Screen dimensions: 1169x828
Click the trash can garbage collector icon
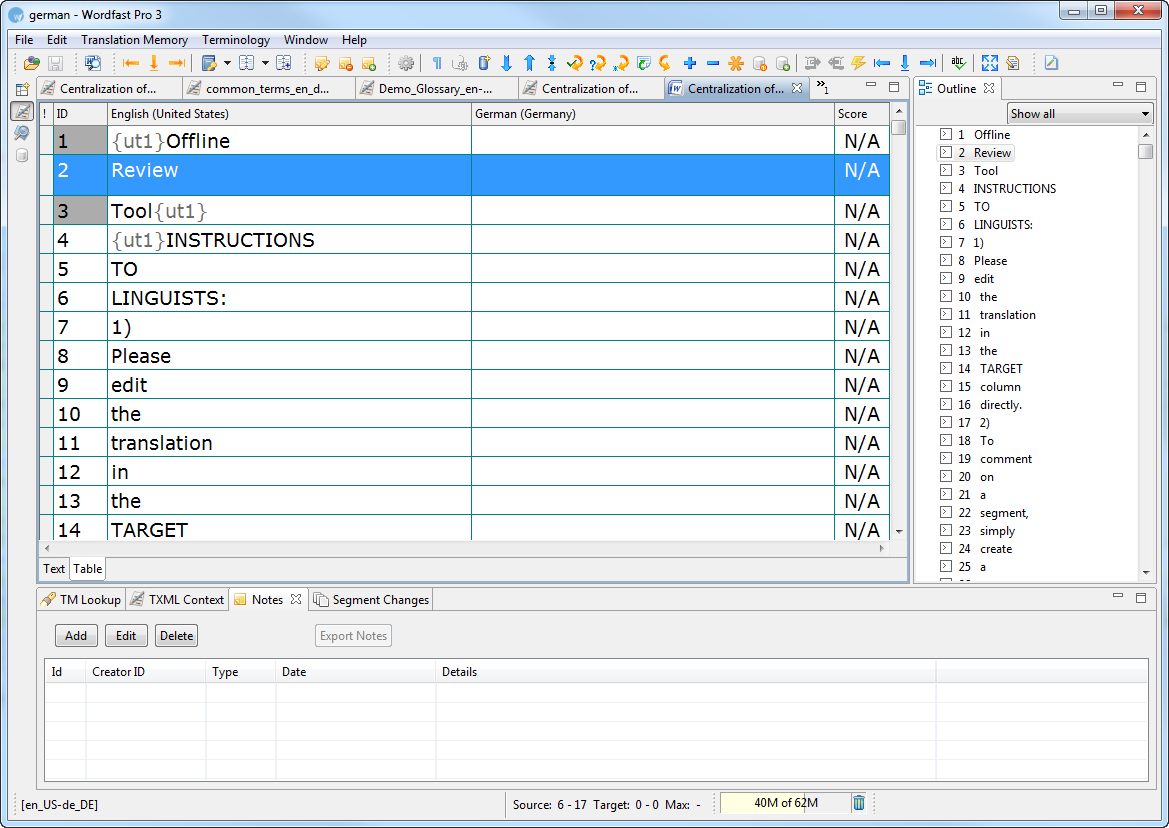[859, 803]
